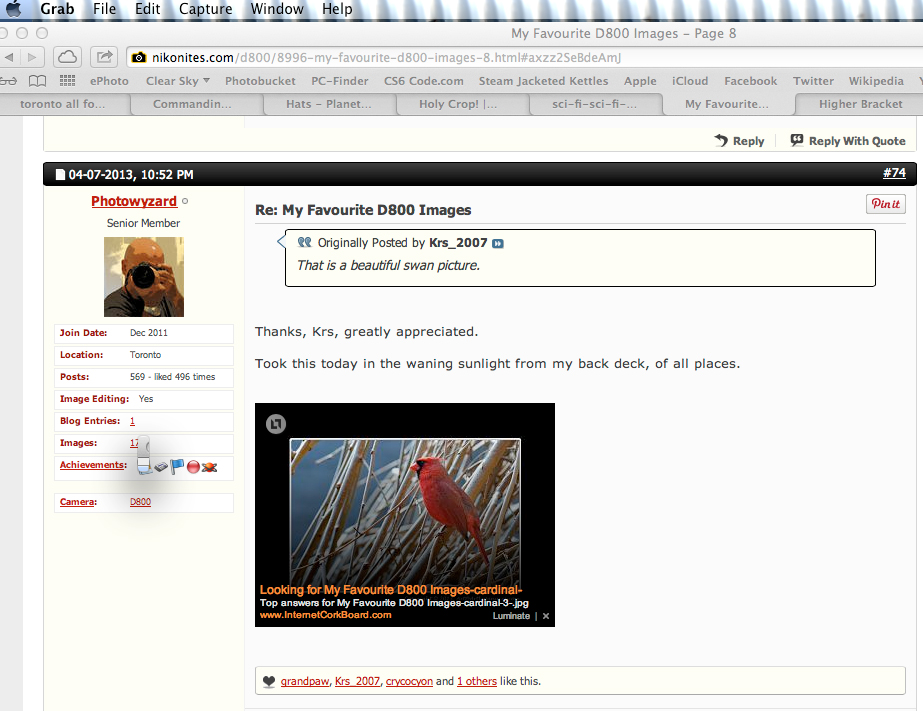Image resolution: width=923 pixels, height=711 pixels.
Task: Click Reply With Quote button
Action: 848,141
